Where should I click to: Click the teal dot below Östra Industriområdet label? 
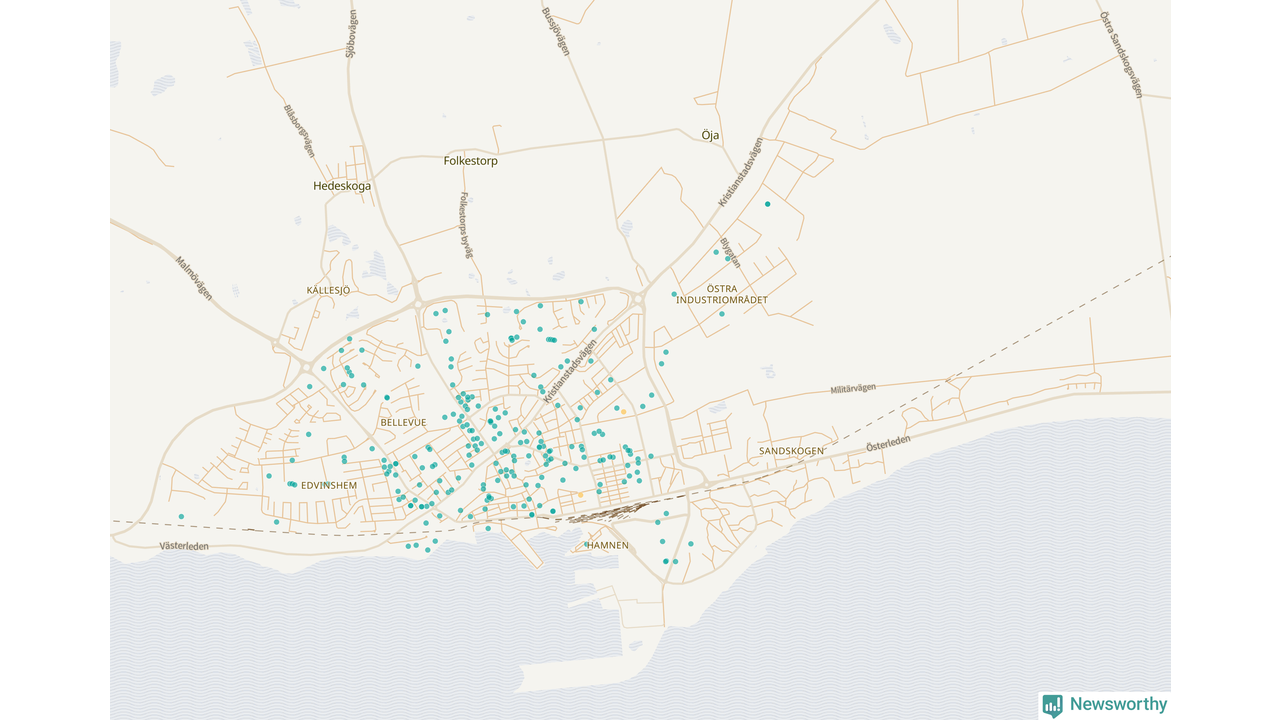[722, 314]
